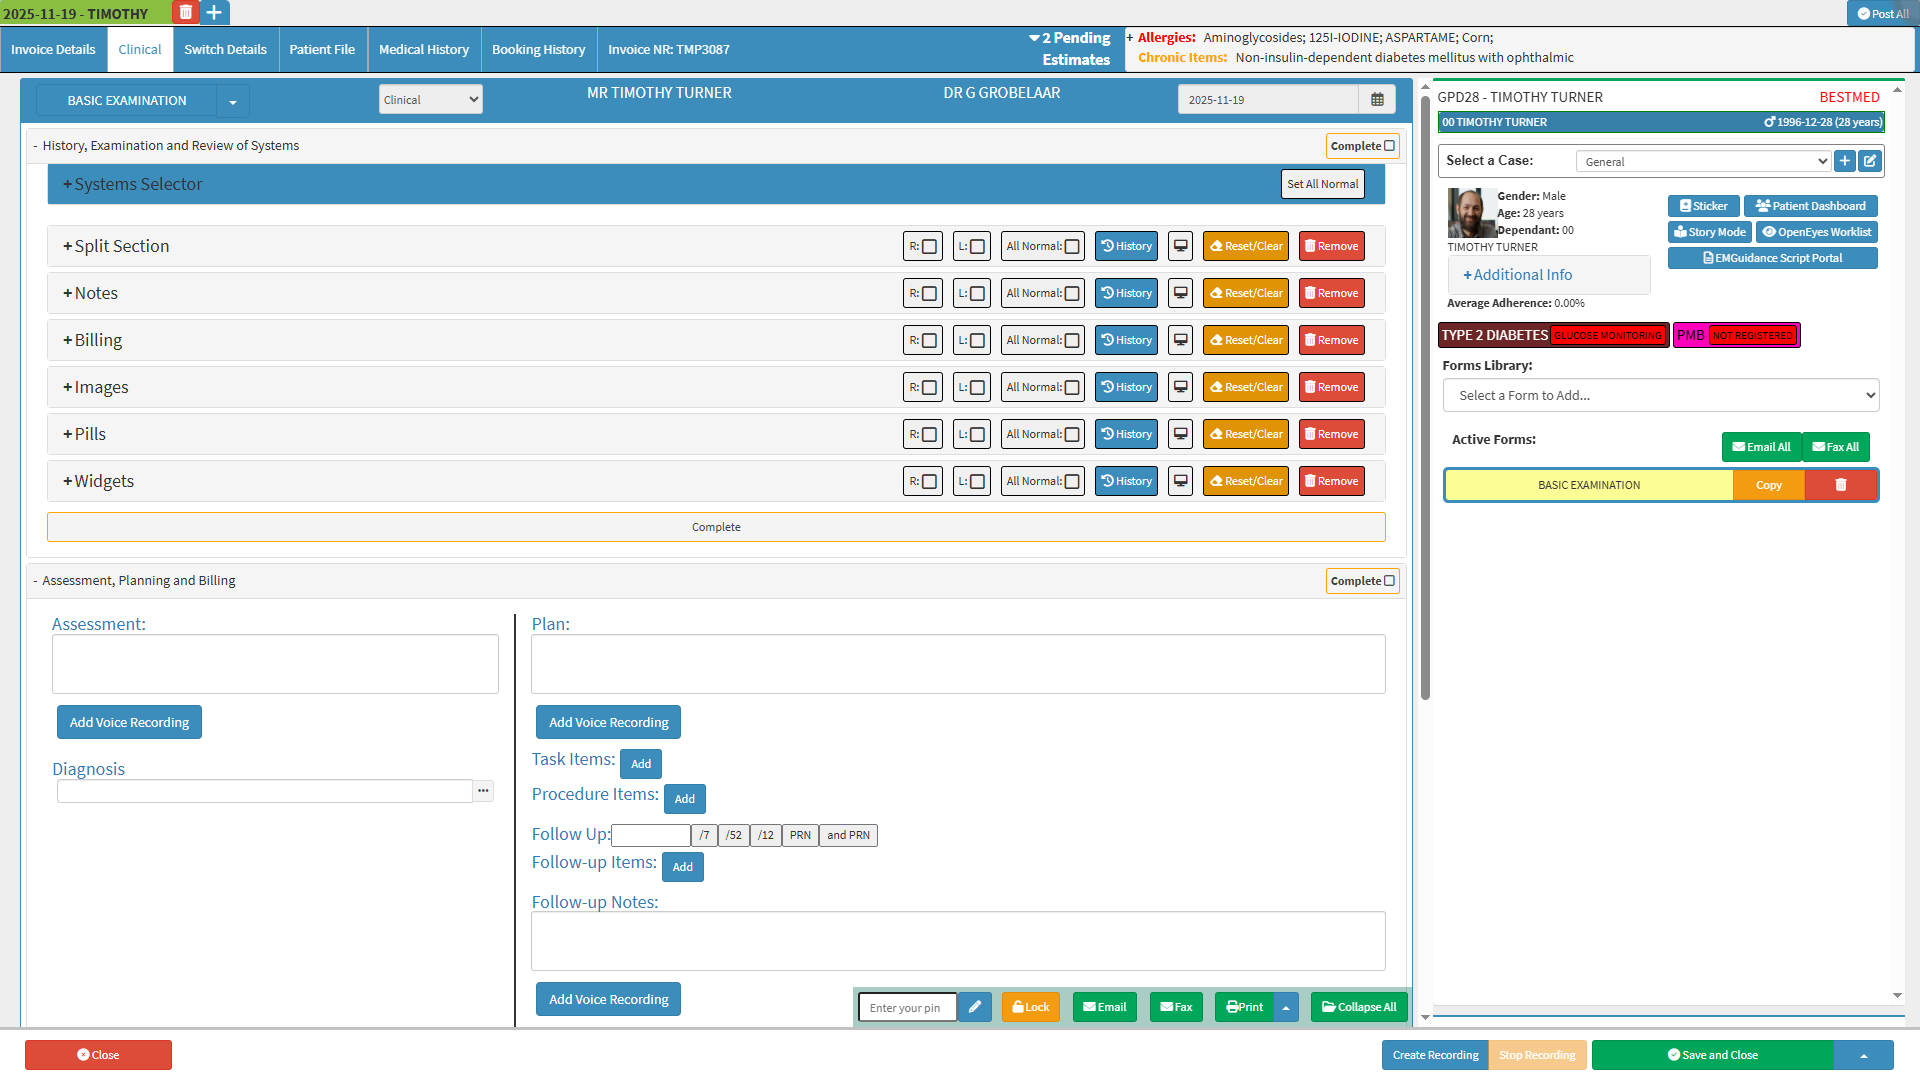This screenshot has height=1080, width=1920.
Task: Open the Clinical type dropdown
Action: coord(430,100)
